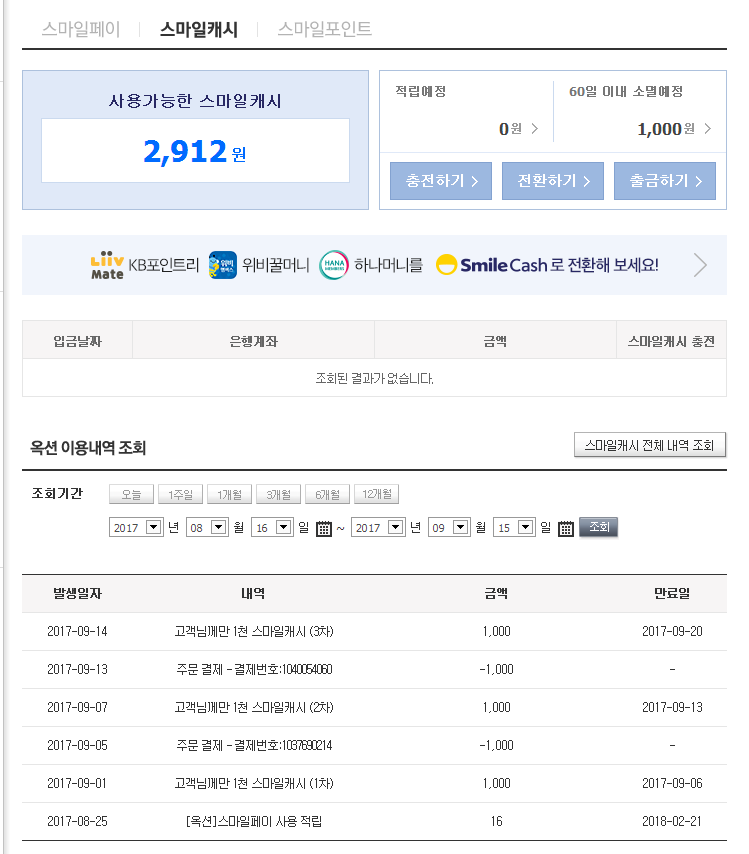Click the 하나머니 Hana Members logo
The image size is (749, 854).
[x=333, y=265]
